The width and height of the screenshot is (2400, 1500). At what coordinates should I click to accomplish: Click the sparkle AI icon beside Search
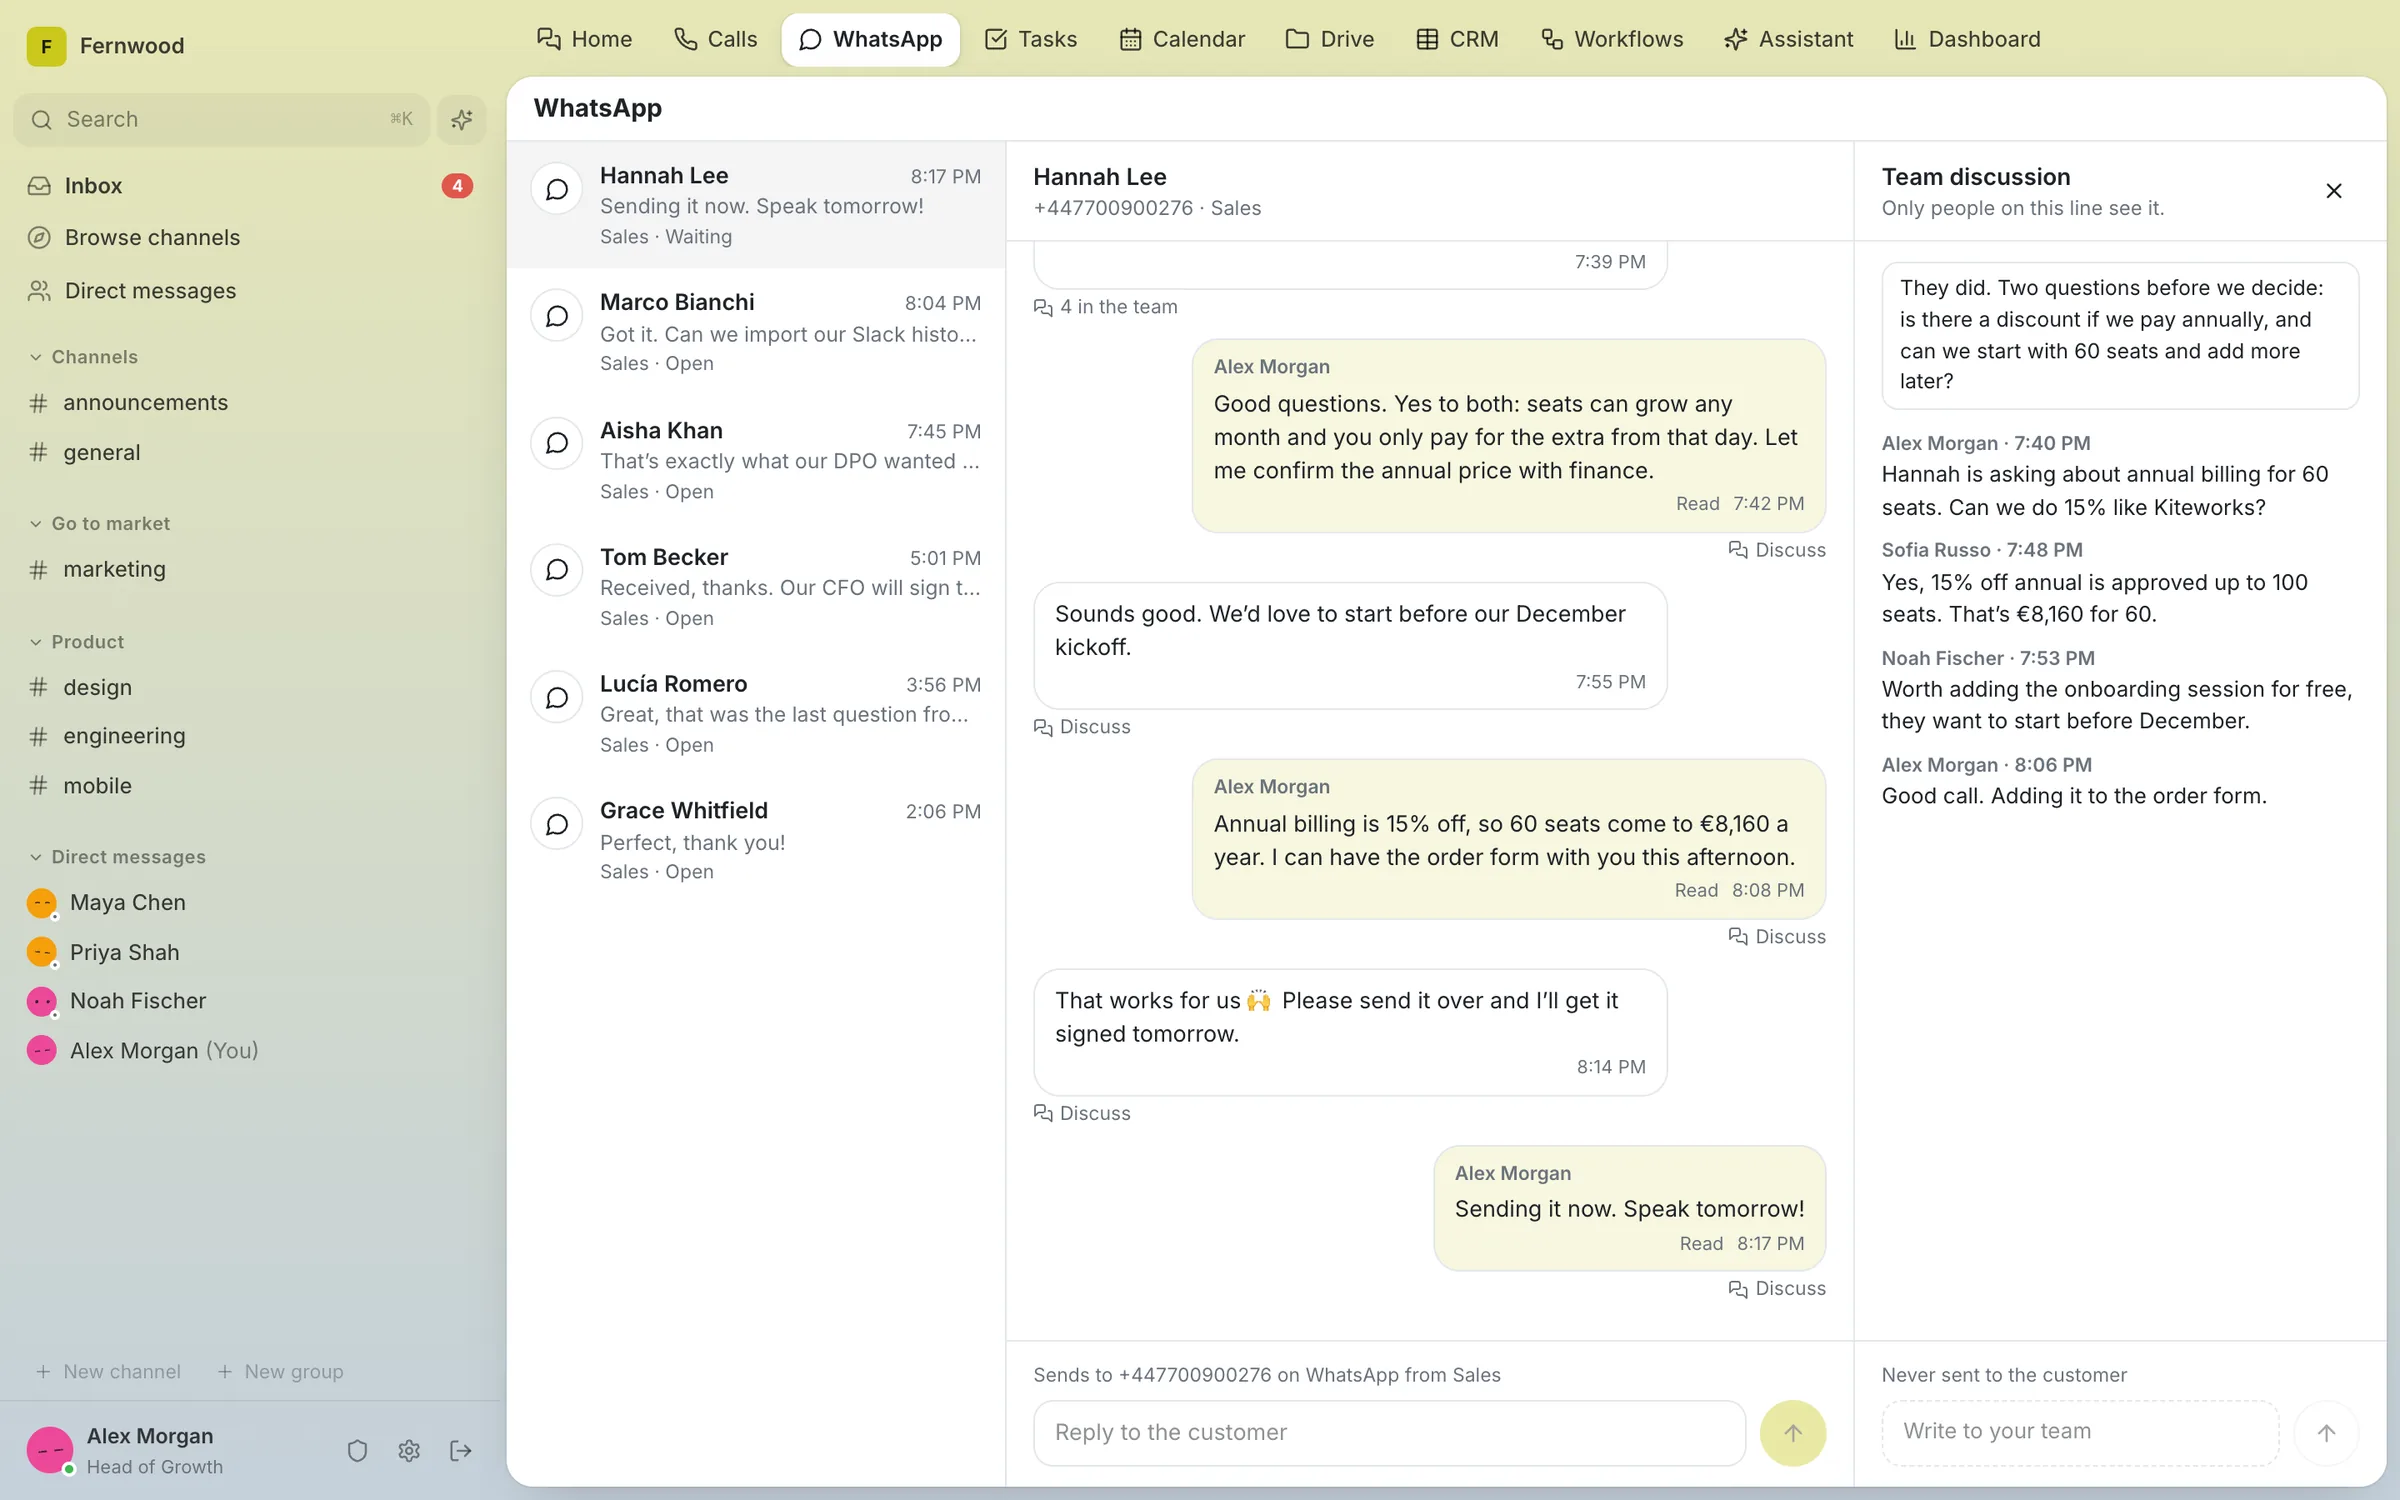461,120
